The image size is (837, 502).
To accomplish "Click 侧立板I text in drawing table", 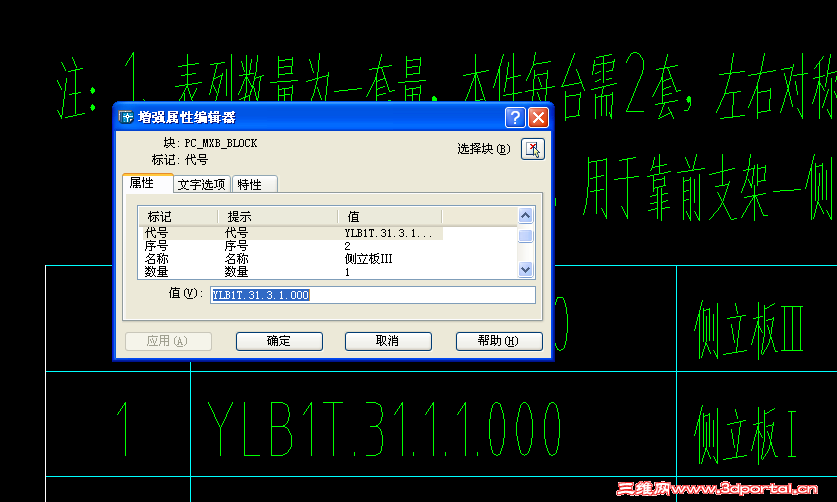I will (745, 434).
